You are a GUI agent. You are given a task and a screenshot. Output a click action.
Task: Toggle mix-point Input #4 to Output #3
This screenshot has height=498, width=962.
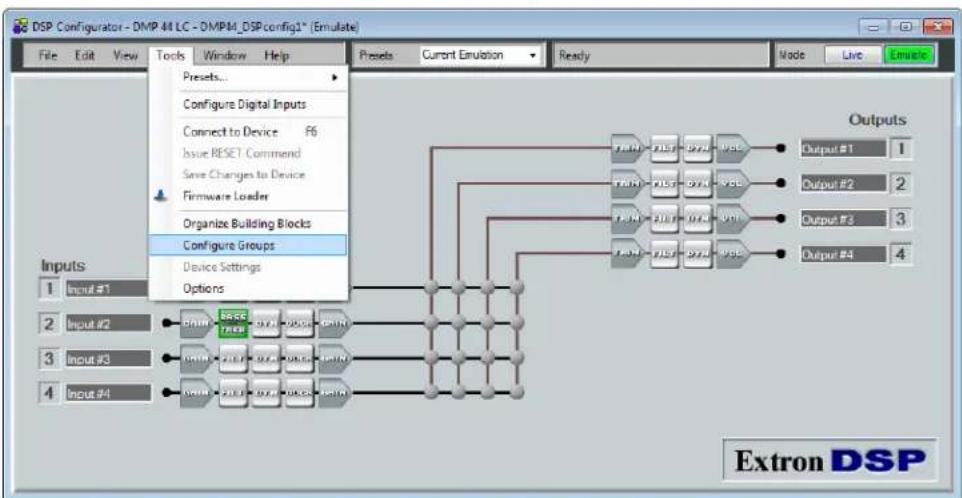point(488,391)
